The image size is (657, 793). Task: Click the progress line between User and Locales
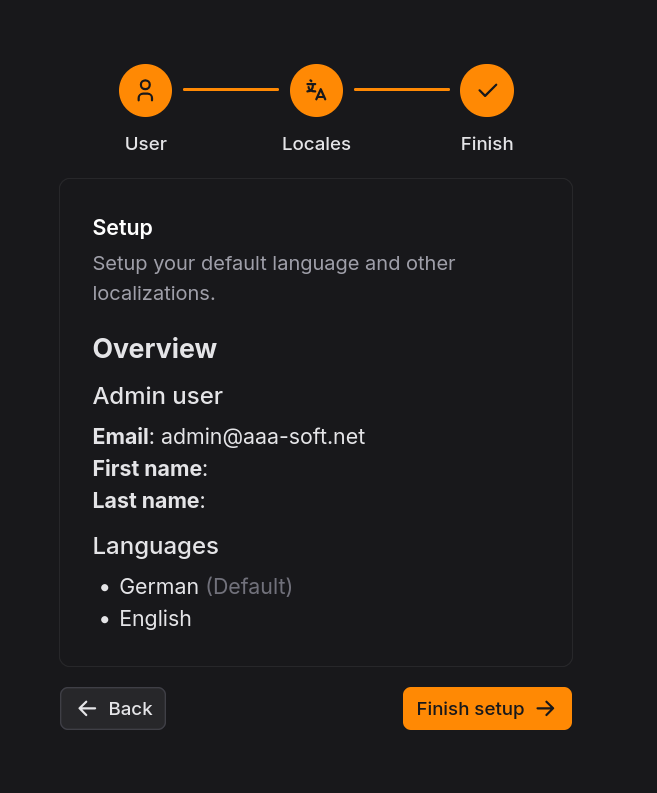[231, 90]
